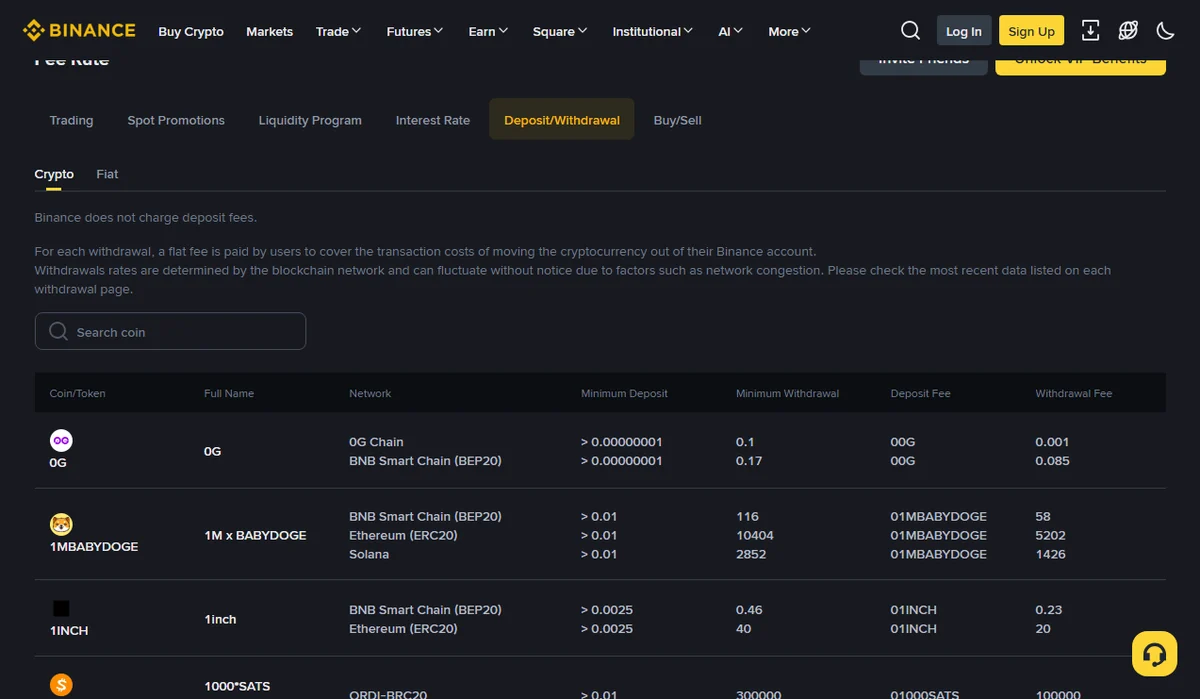Click the 1MBABYDOGE ticker label
Viewport: 1200px width, 699px height.
94,547
